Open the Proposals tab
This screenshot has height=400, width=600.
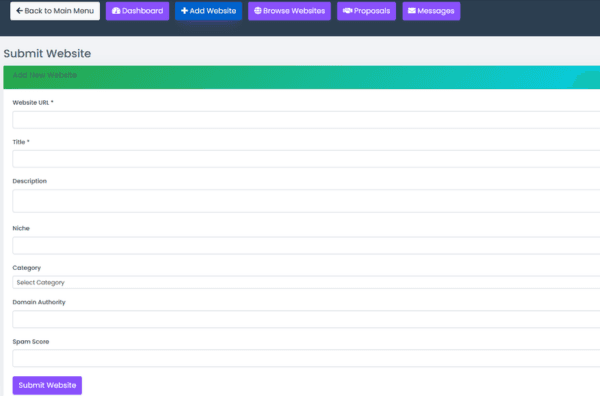pos(366,11)
